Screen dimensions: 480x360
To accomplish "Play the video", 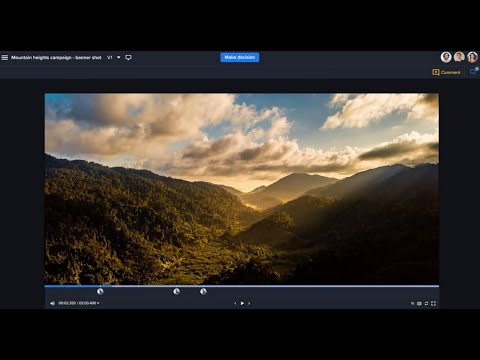I will tap(242, 303).
